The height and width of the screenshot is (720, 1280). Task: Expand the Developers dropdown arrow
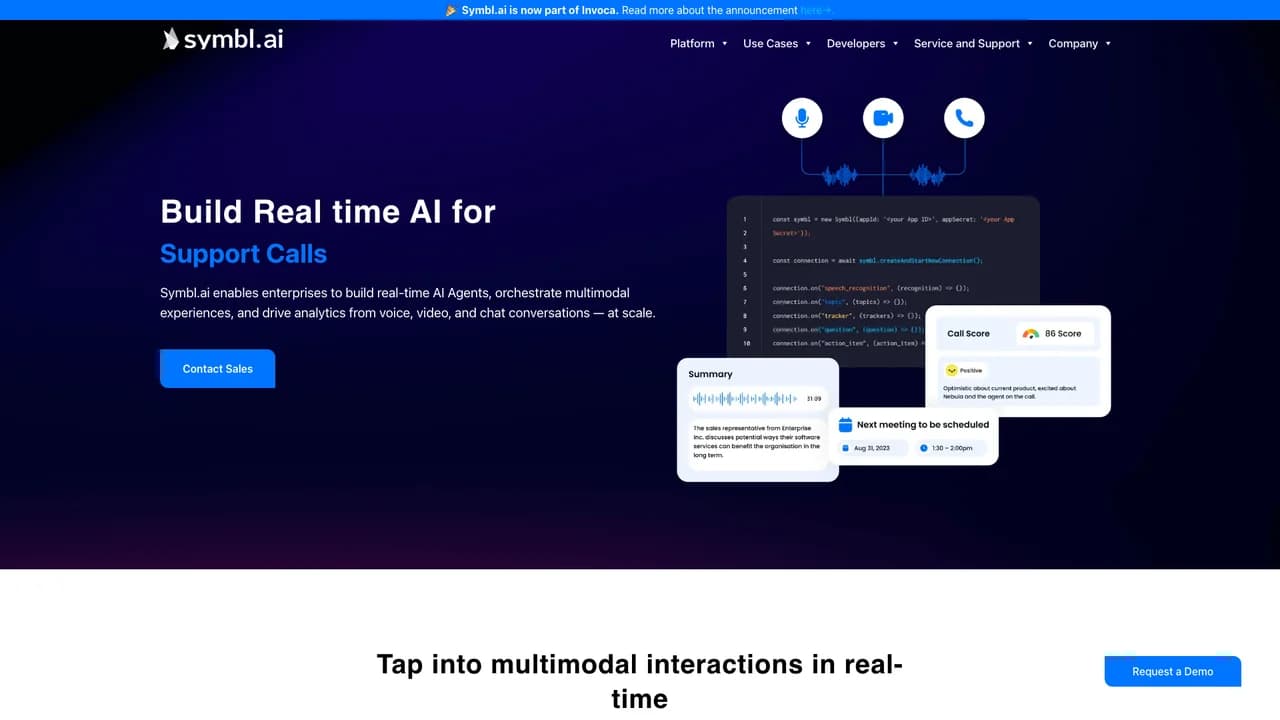click(x=895, y=44)
